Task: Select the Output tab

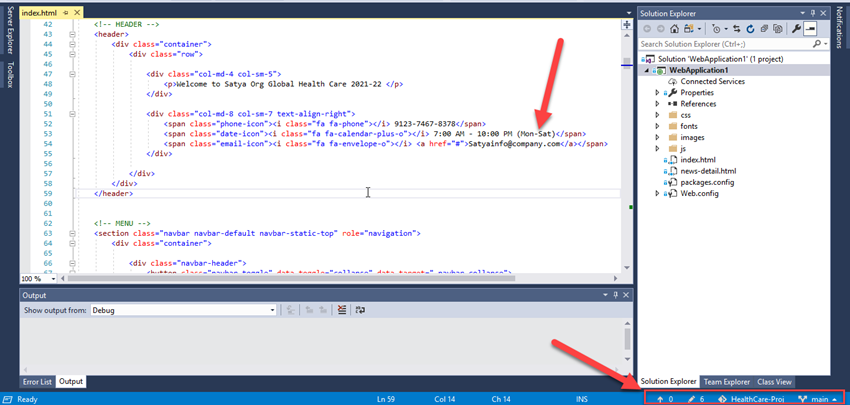Action: coord(71,382)
